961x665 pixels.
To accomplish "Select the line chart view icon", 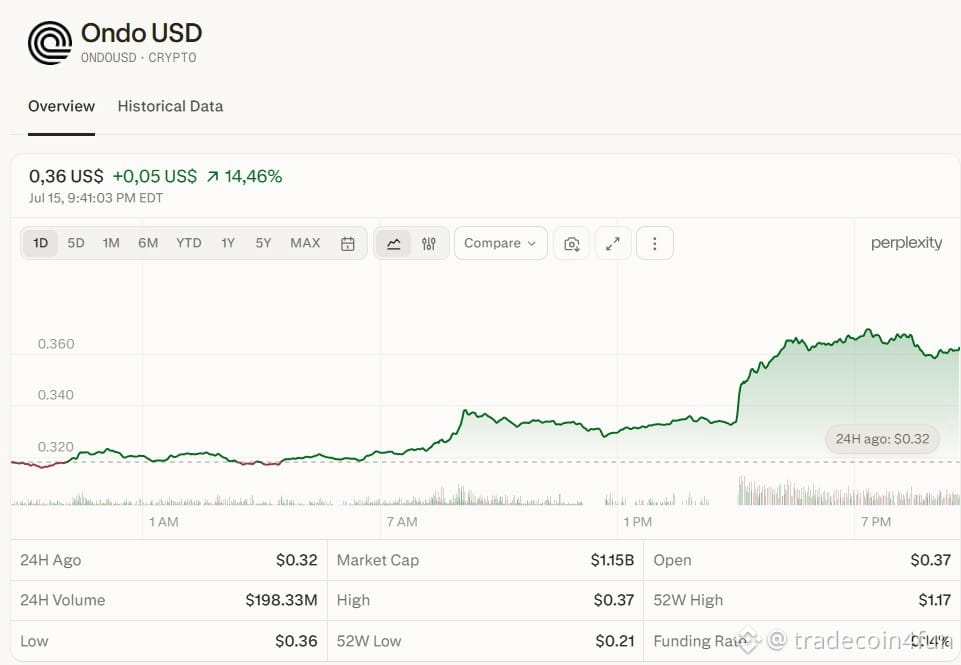I will [393, 243].
